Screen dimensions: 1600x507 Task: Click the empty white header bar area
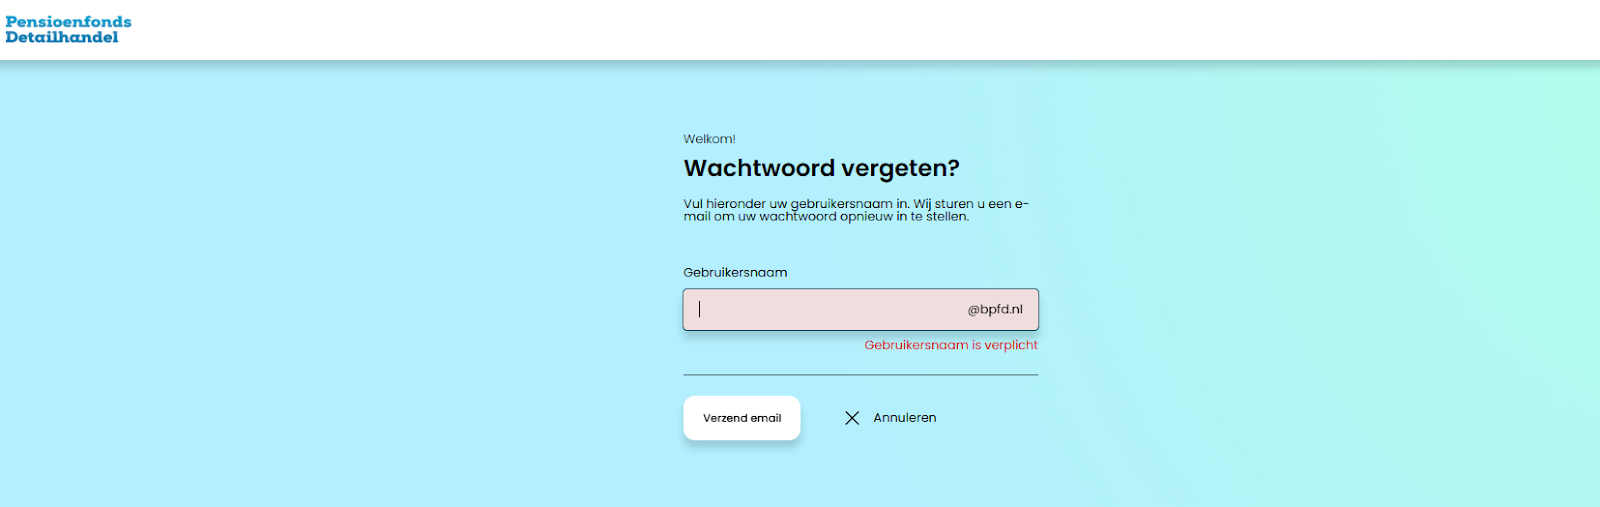[800, 30]
